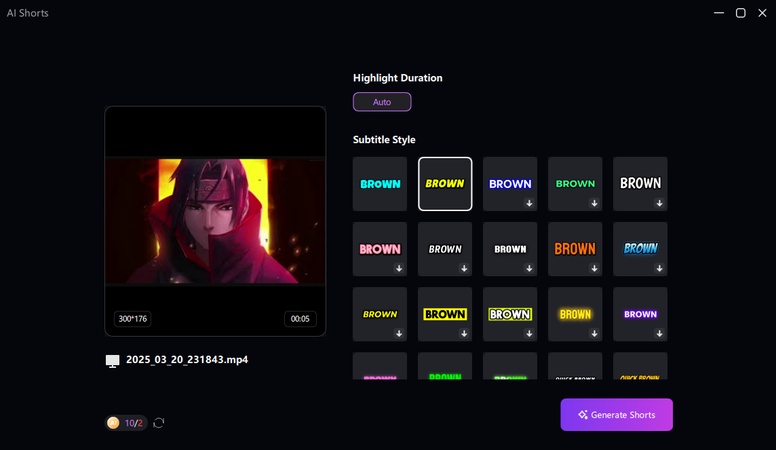Screen dimensions: 776x450
Task: Download the green BROWN style via arrow icon
Action: point(594,203)
